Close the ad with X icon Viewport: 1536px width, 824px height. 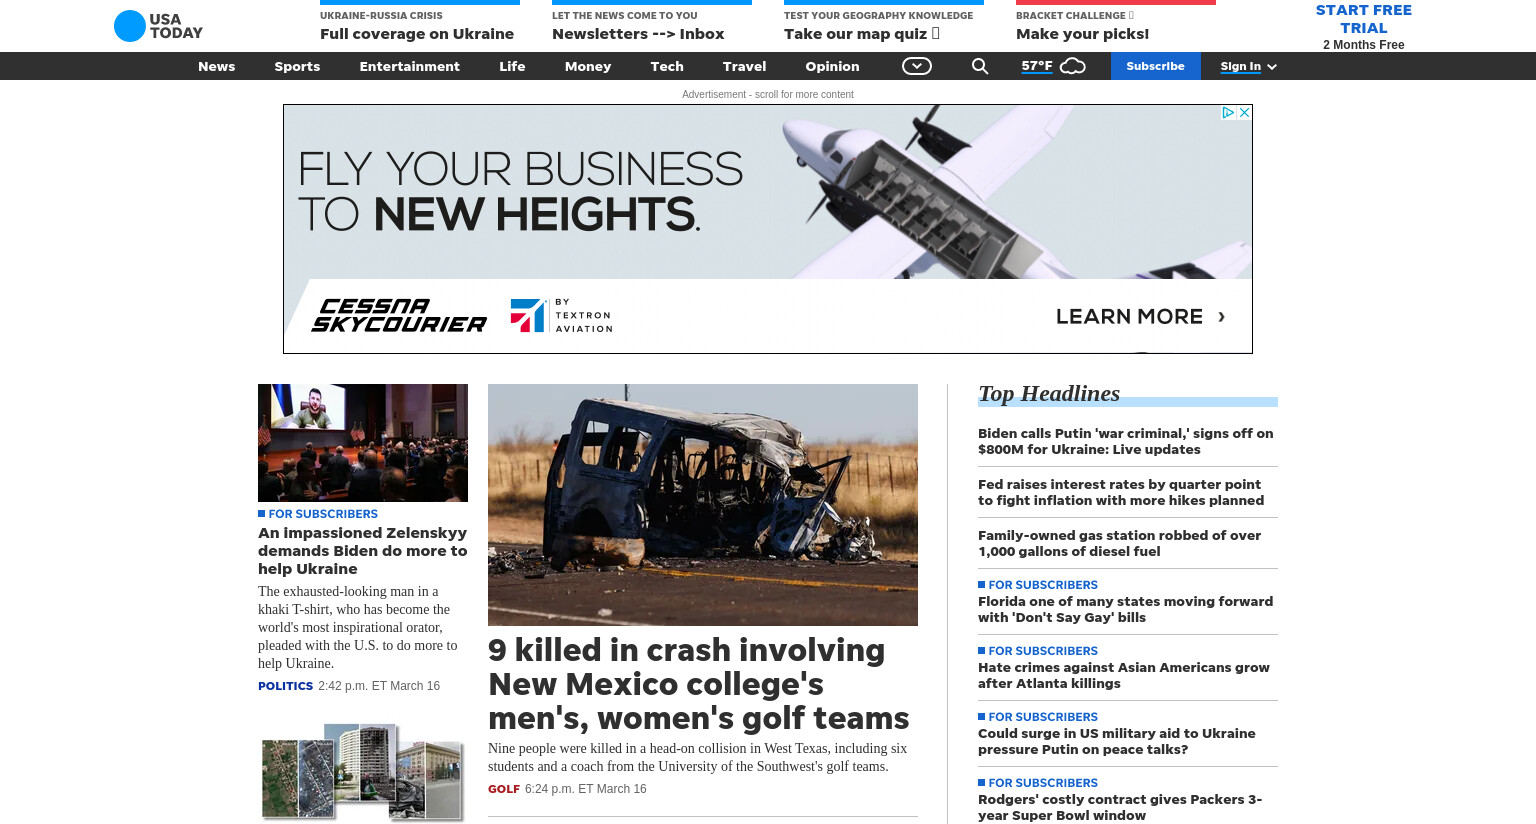pos(1245,113)
